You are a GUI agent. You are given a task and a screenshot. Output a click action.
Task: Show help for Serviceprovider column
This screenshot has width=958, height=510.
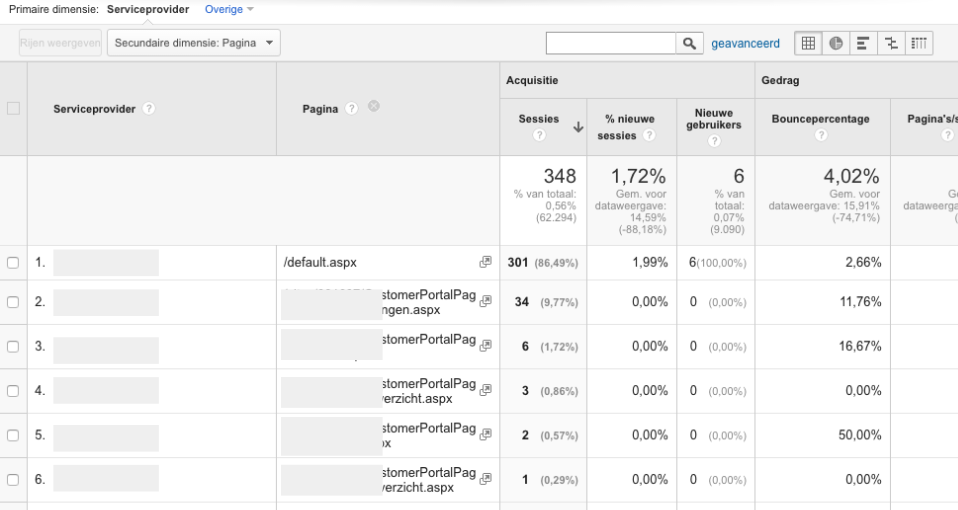pos(148,109)
